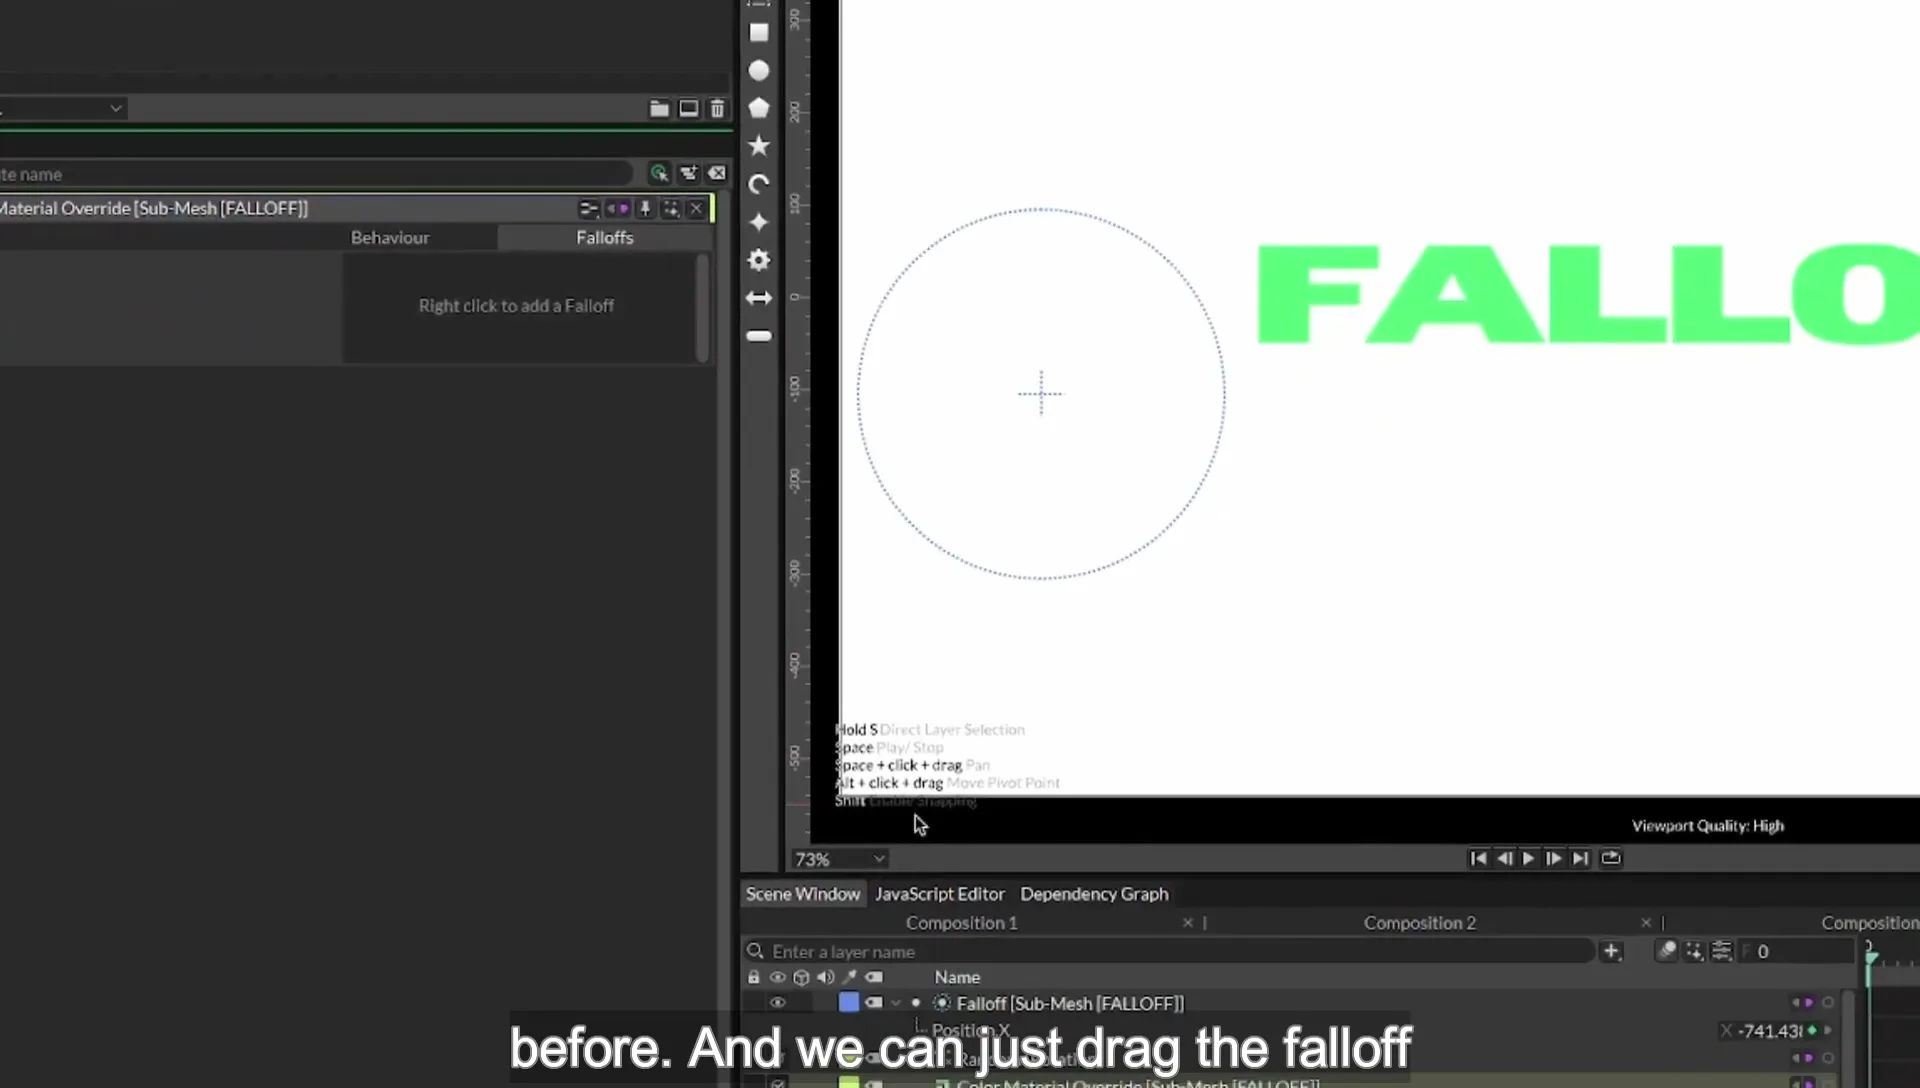The height and width of the screenshot is (1088, 1920).
Task: Open the dropdown at the top of the assets panel
Action: coord(62,108)
